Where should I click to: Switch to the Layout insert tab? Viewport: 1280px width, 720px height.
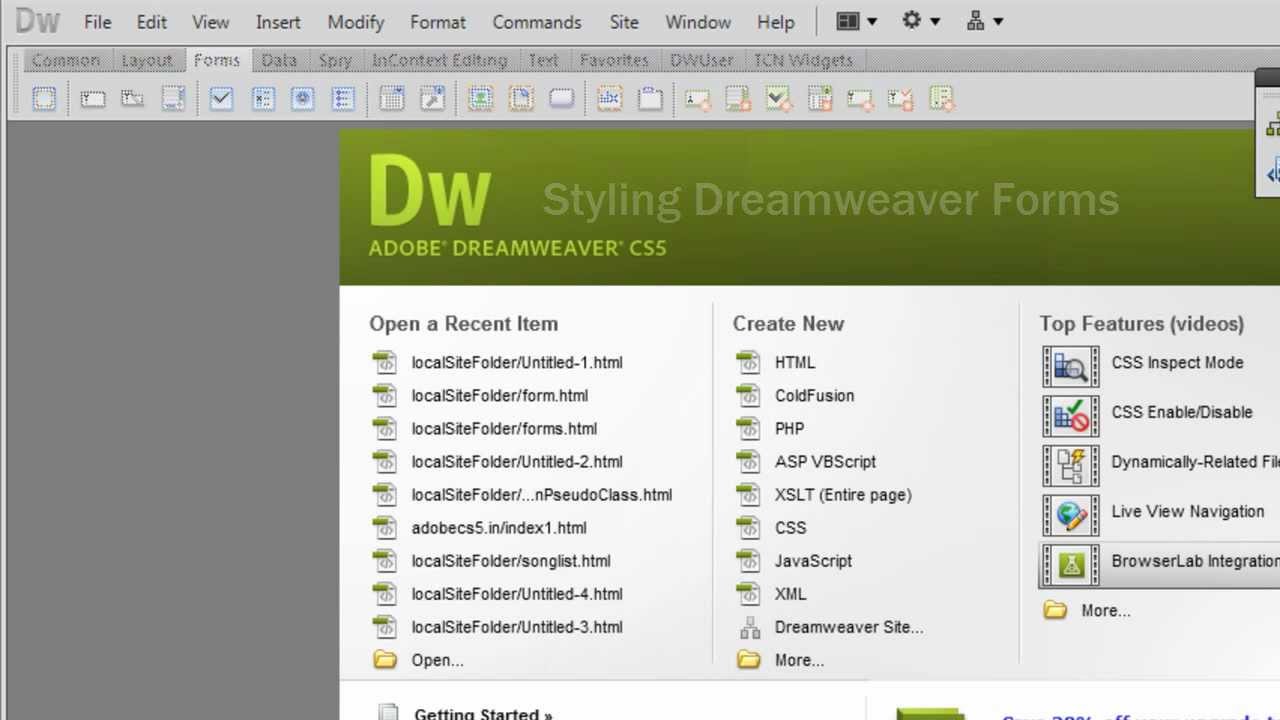coord(147,60)
